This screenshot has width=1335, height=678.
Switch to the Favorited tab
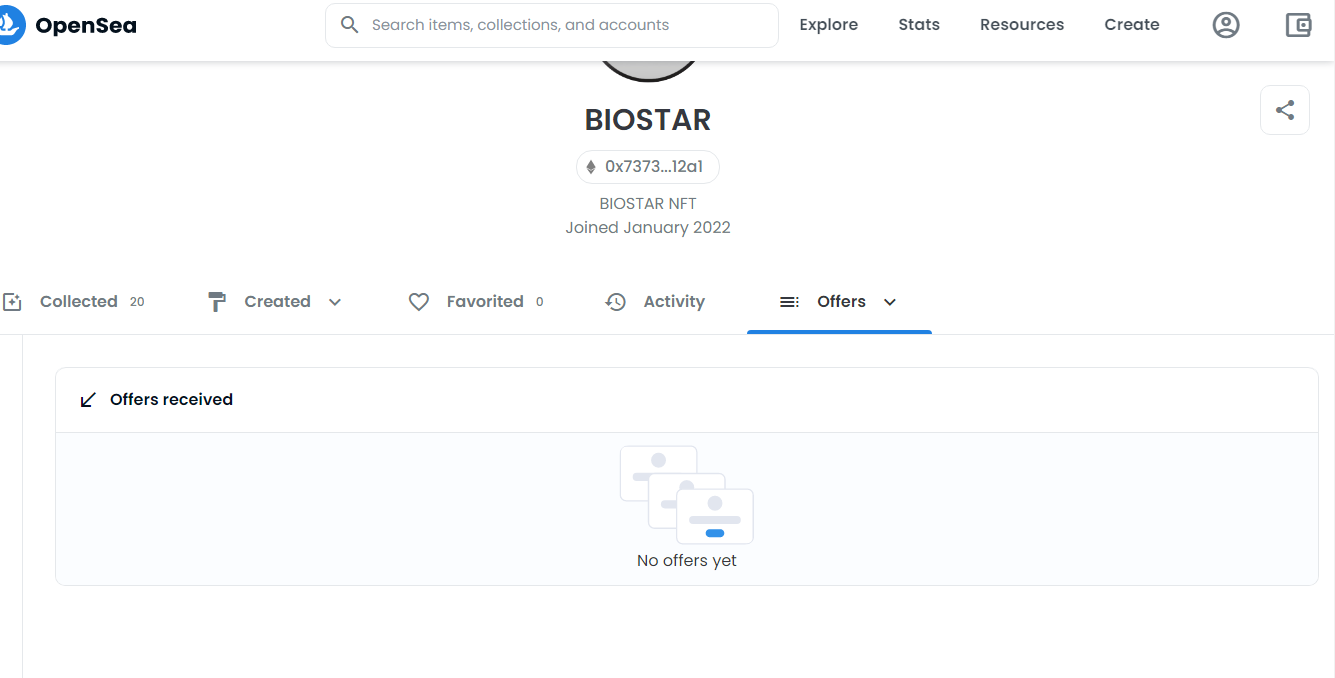coord(485,302)
